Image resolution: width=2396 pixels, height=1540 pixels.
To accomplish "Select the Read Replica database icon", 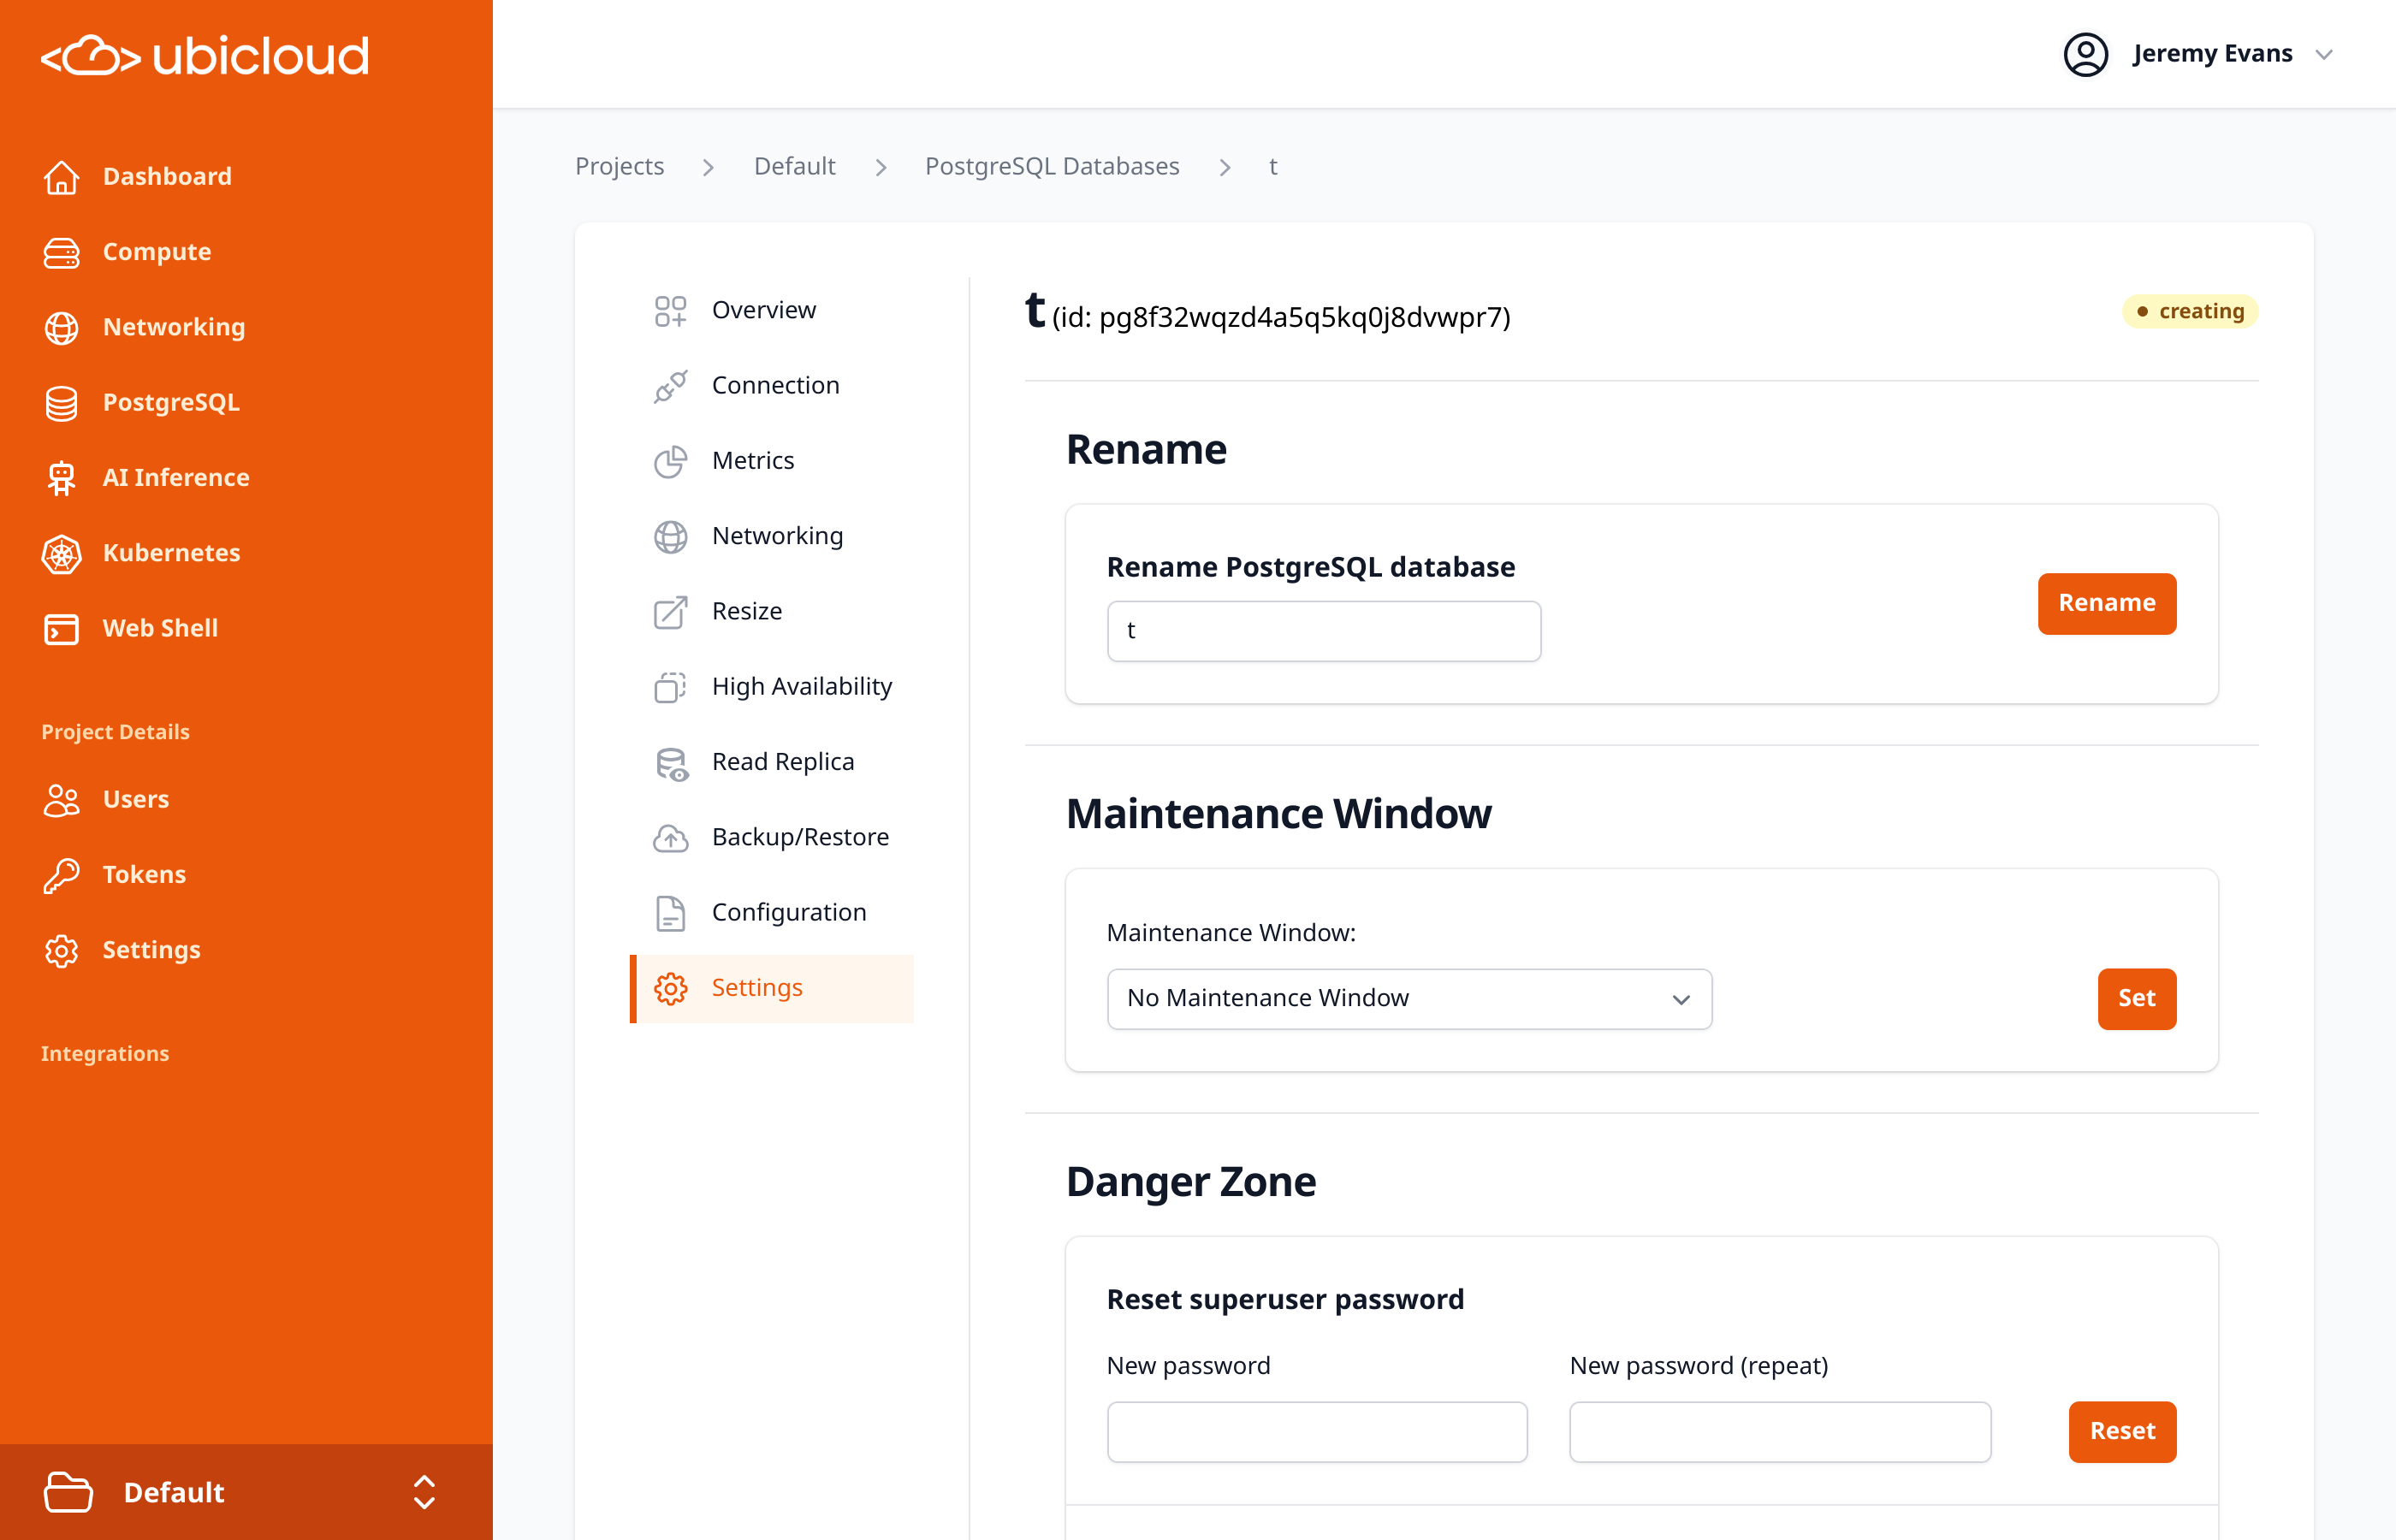I will (x=670, y=763).
